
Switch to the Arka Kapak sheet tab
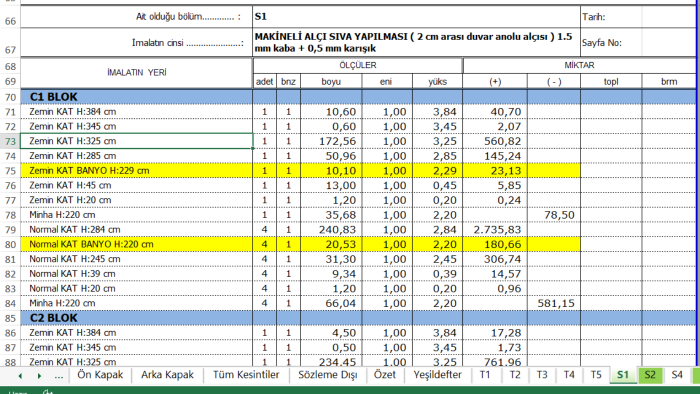(x=167, y=375)
